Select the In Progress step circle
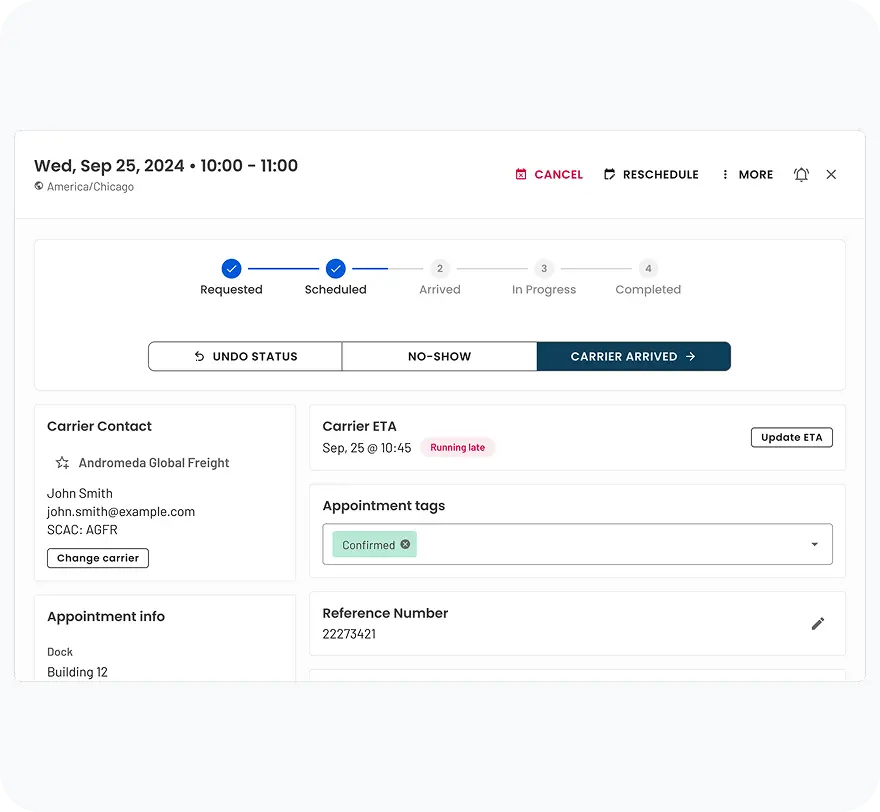 coord(543,269)
